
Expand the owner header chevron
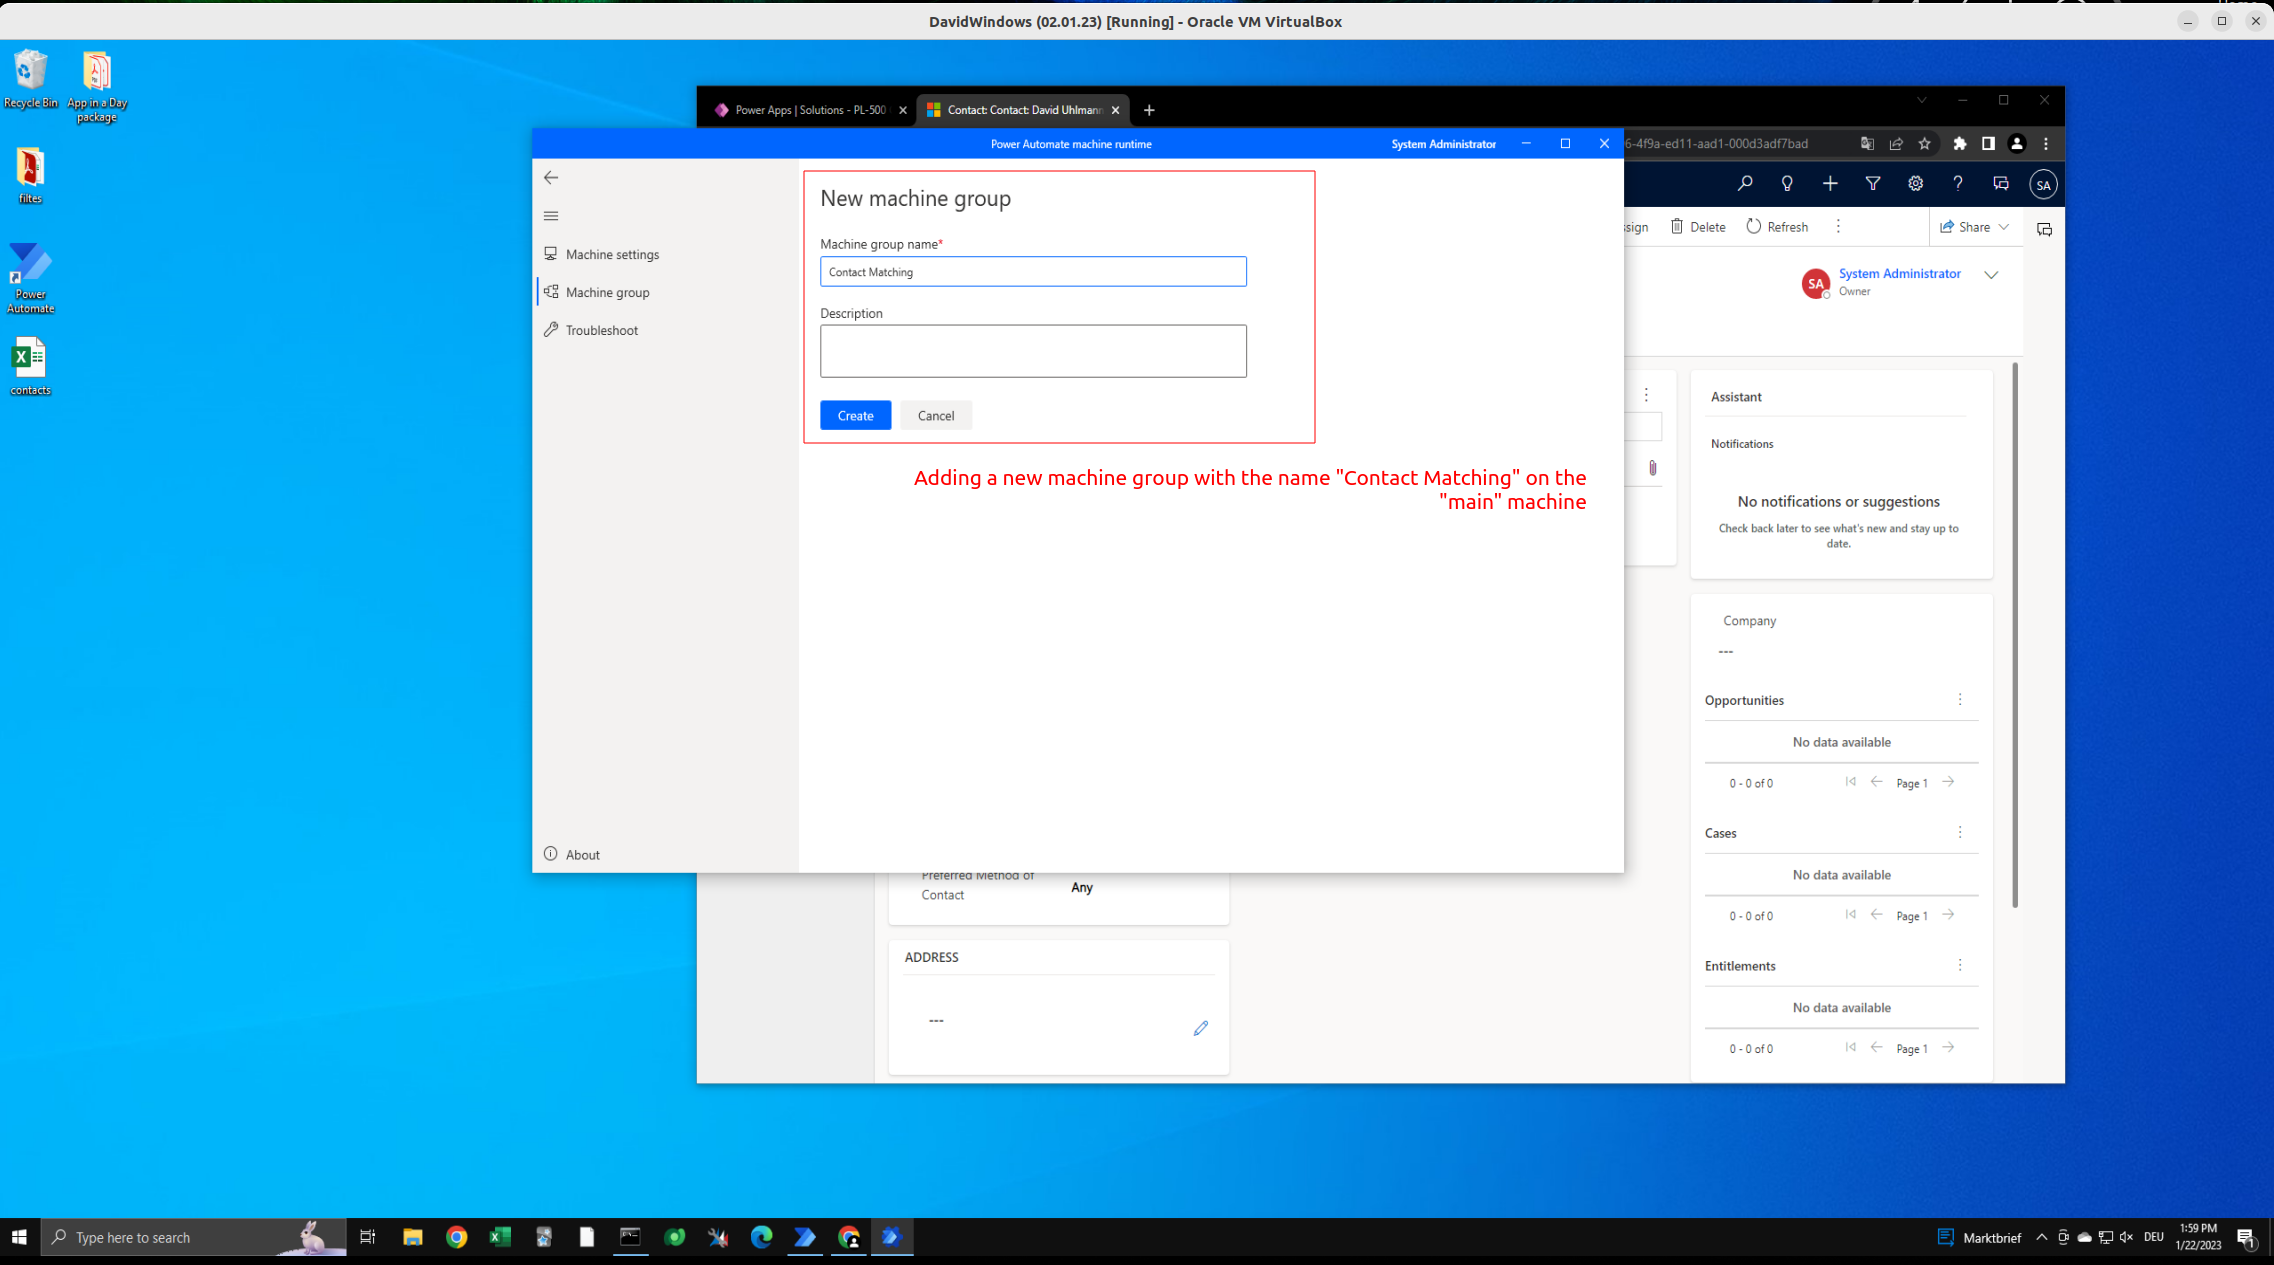1991,275
